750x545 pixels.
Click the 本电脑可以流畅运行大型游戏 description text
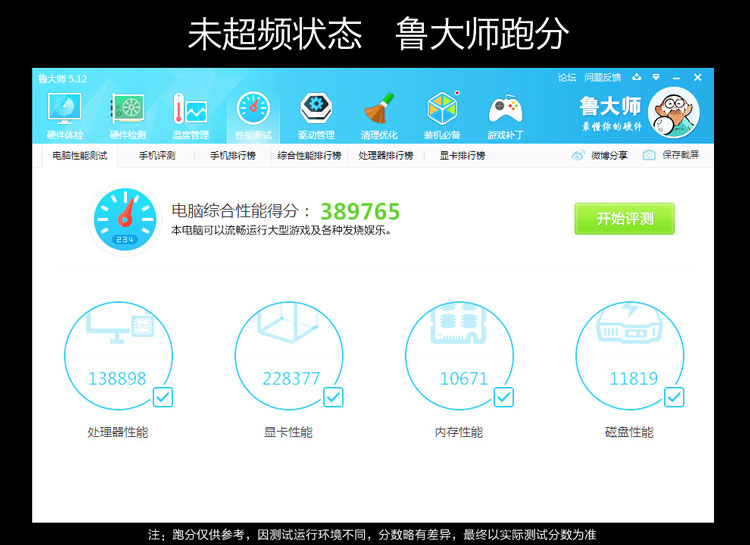tap(281, 231)
